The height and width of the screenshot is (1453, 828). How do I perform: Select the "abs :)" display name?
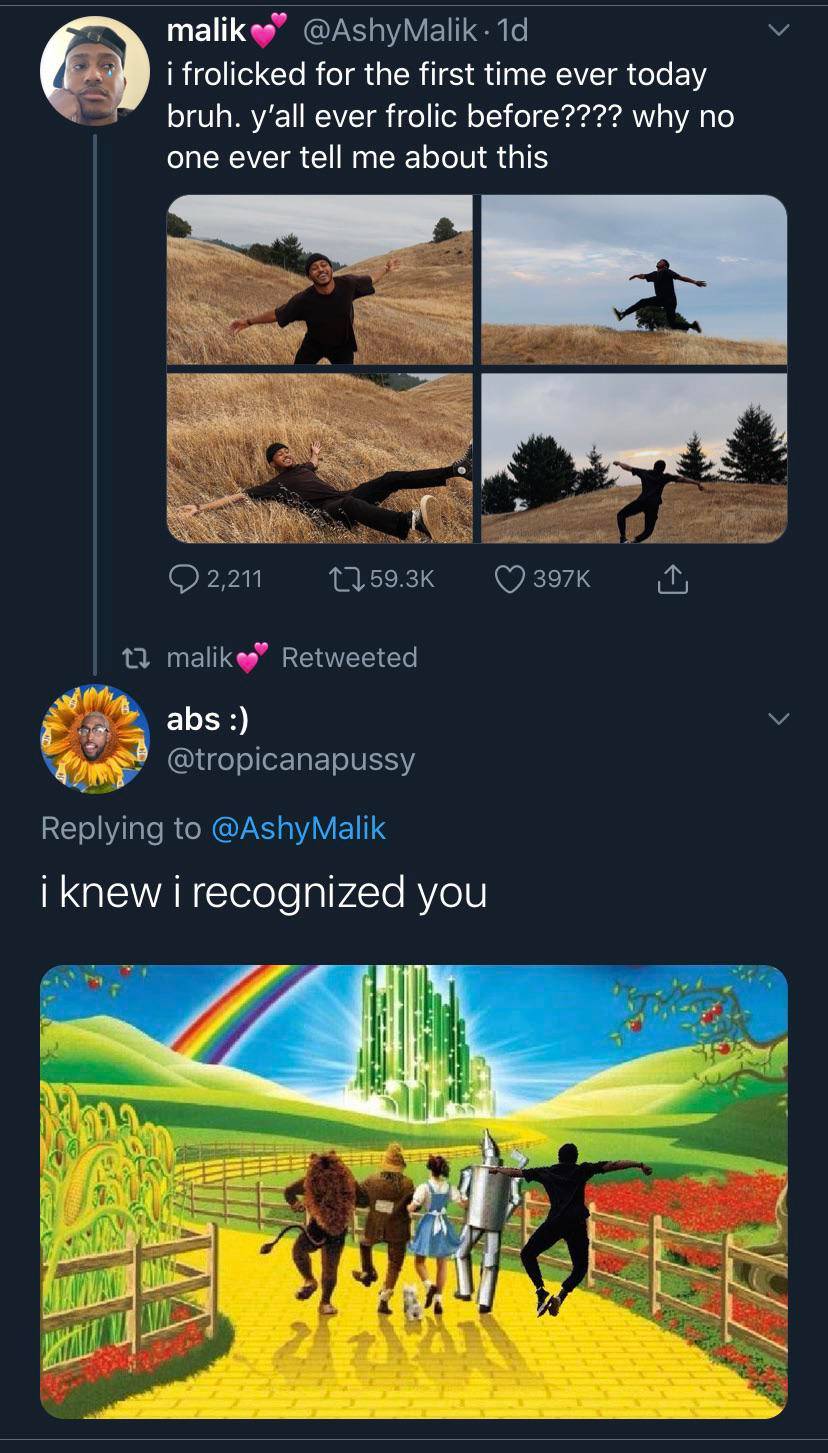[207, 718]
